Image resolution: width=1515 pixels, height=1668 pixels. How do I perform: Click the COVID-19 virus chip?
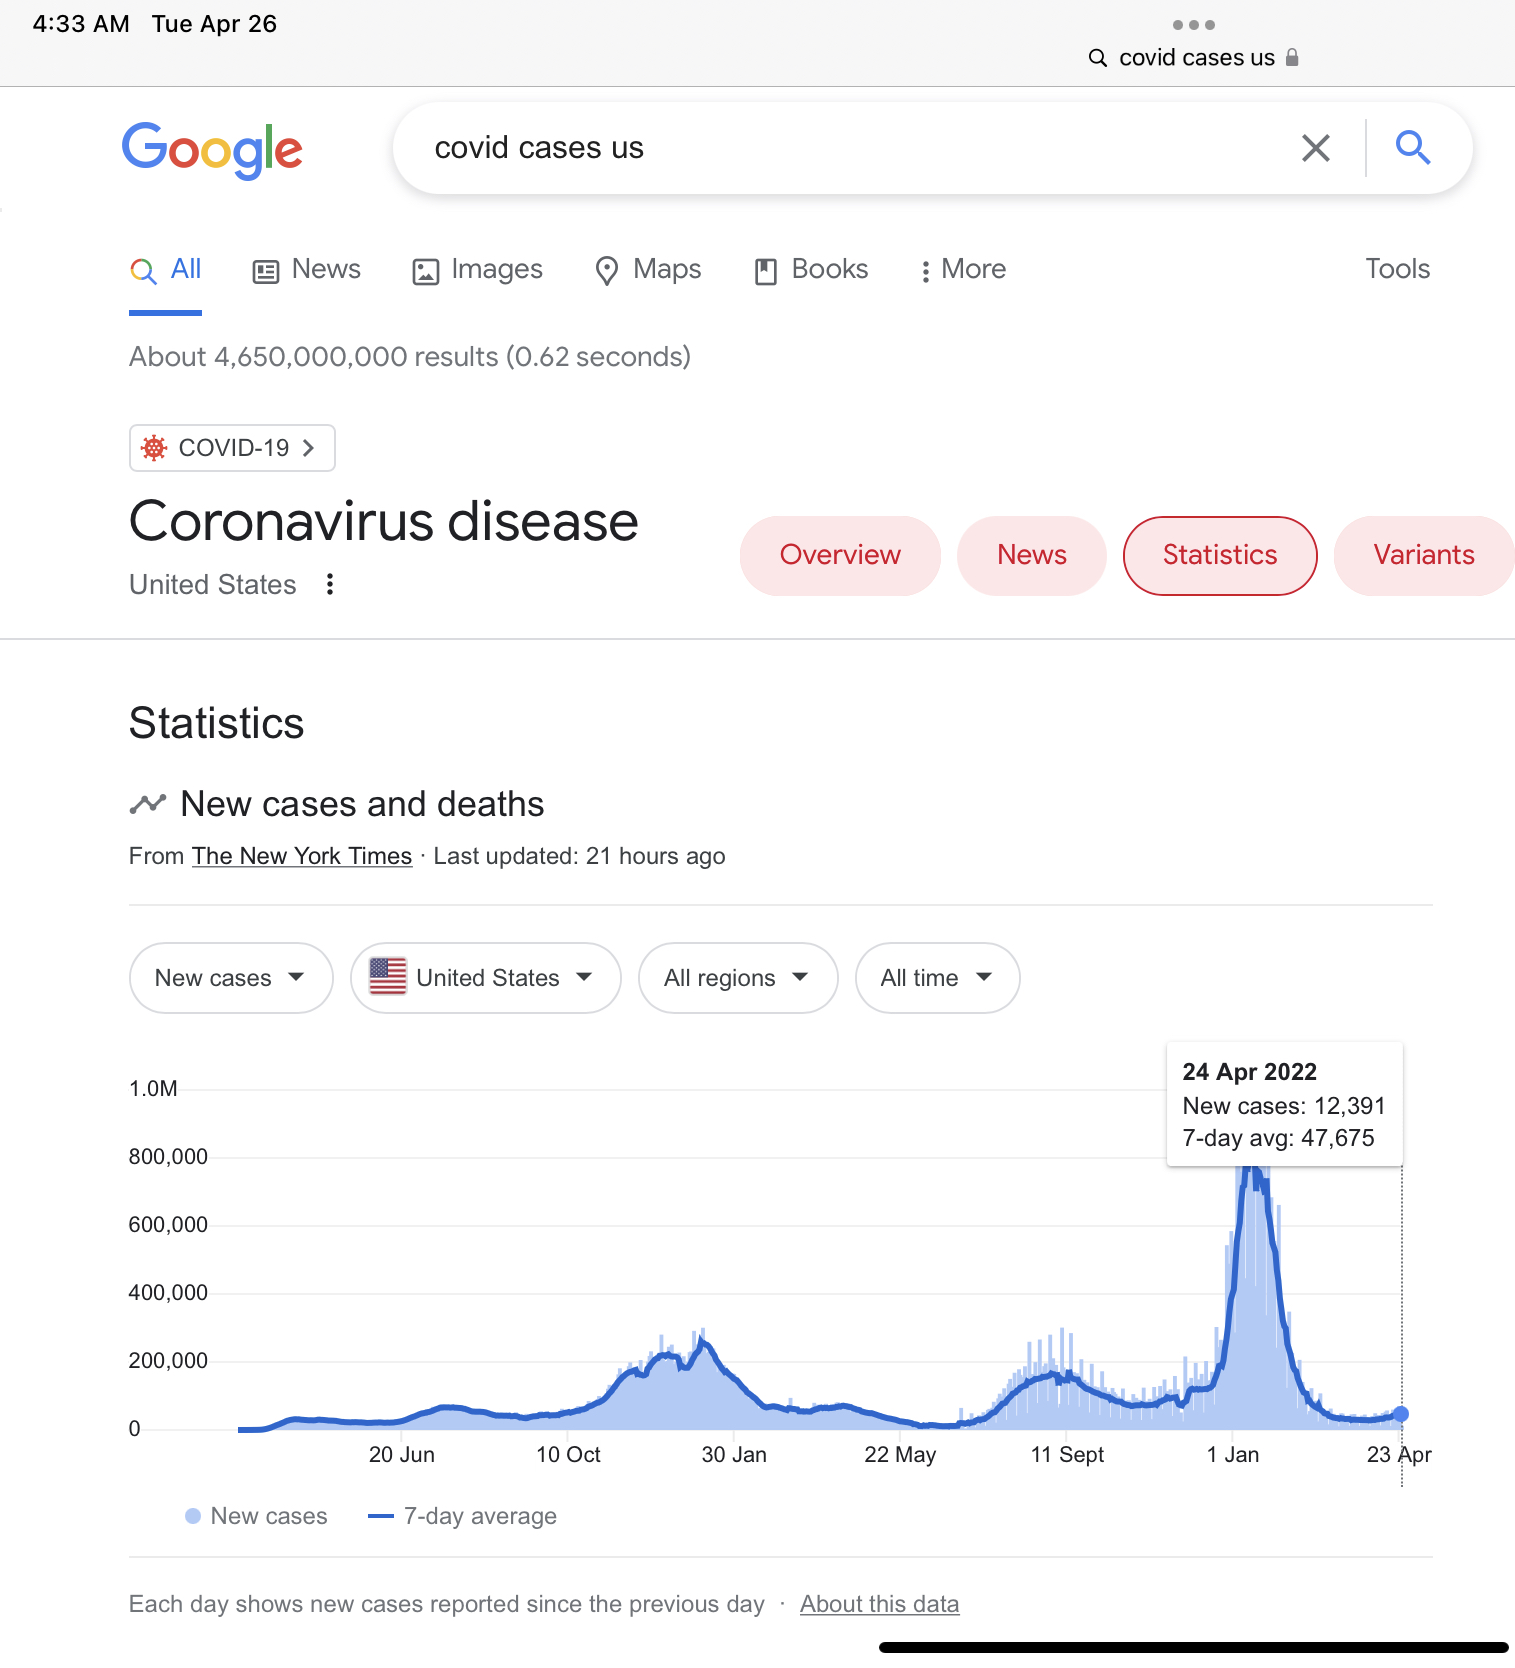[232, 448]
